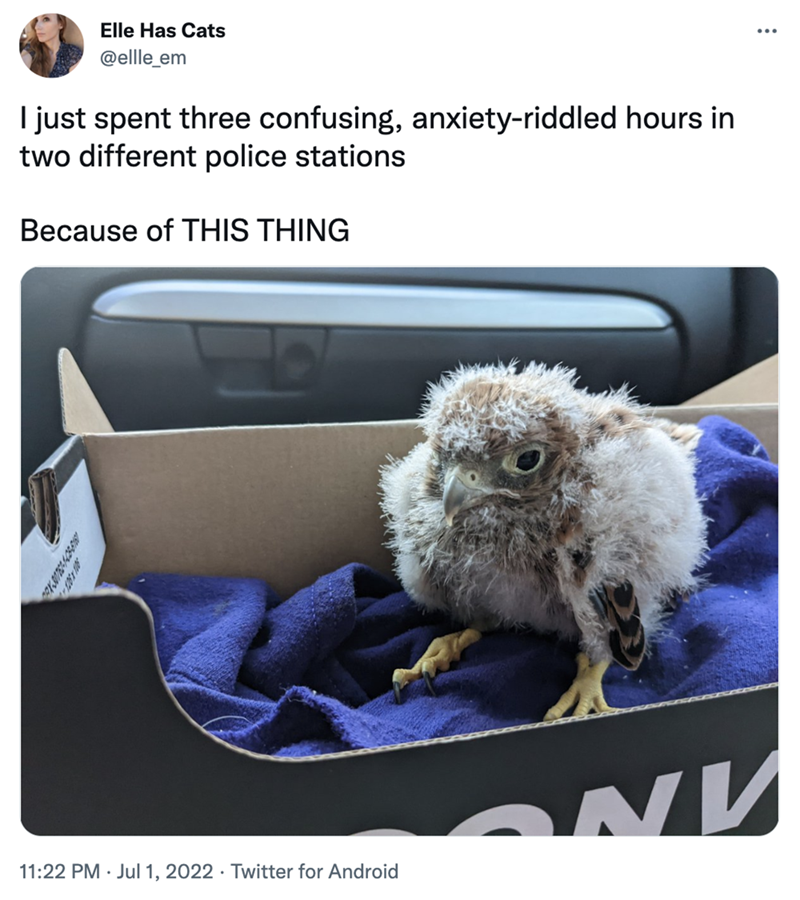
Task: Click Elle Has Cats profile avatar
Action: pos(52,46)
